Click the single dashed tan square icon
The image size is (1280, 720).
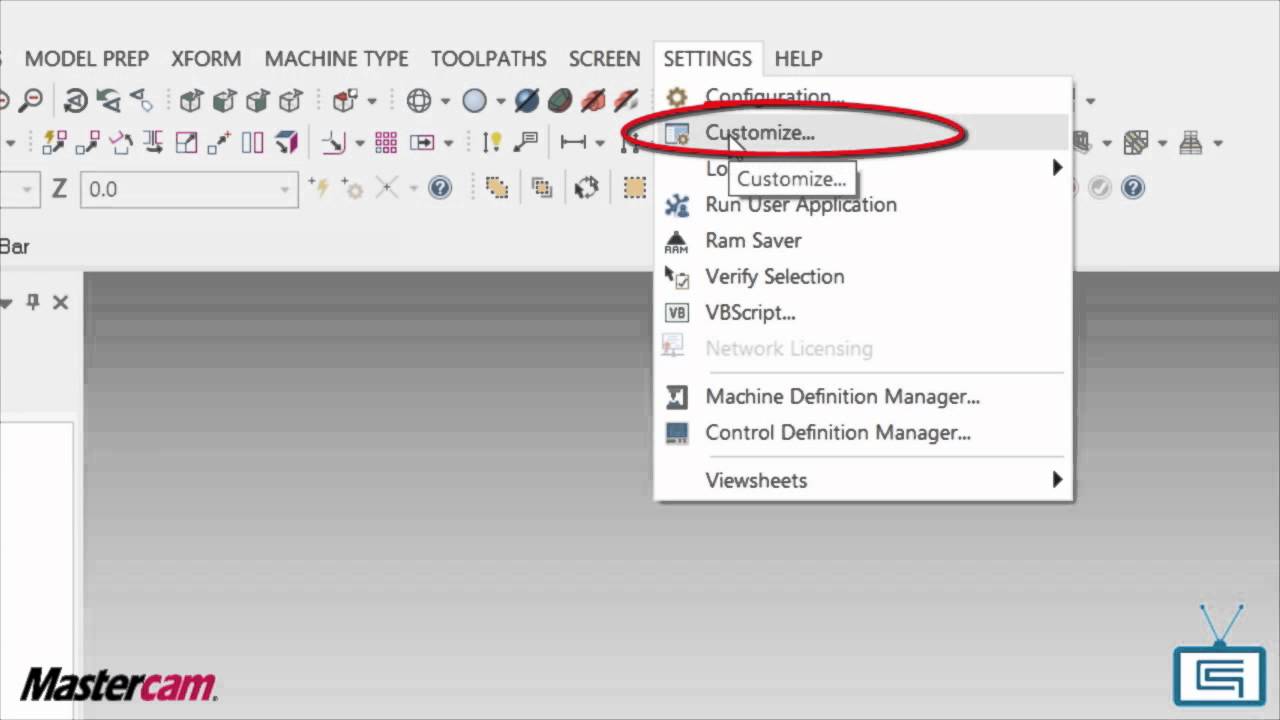pos(635,187)
